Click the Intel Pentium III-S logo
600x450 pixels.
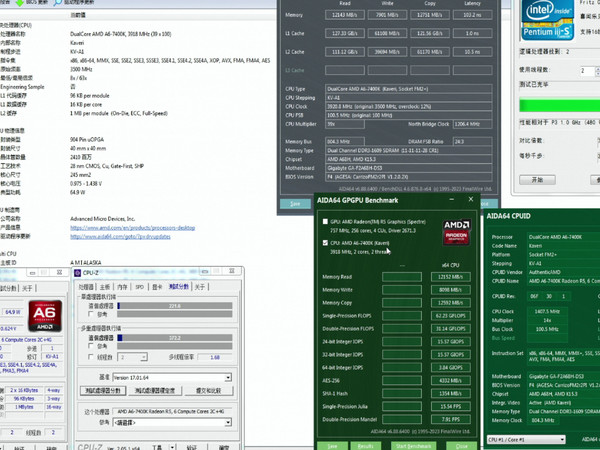point(548,20)
